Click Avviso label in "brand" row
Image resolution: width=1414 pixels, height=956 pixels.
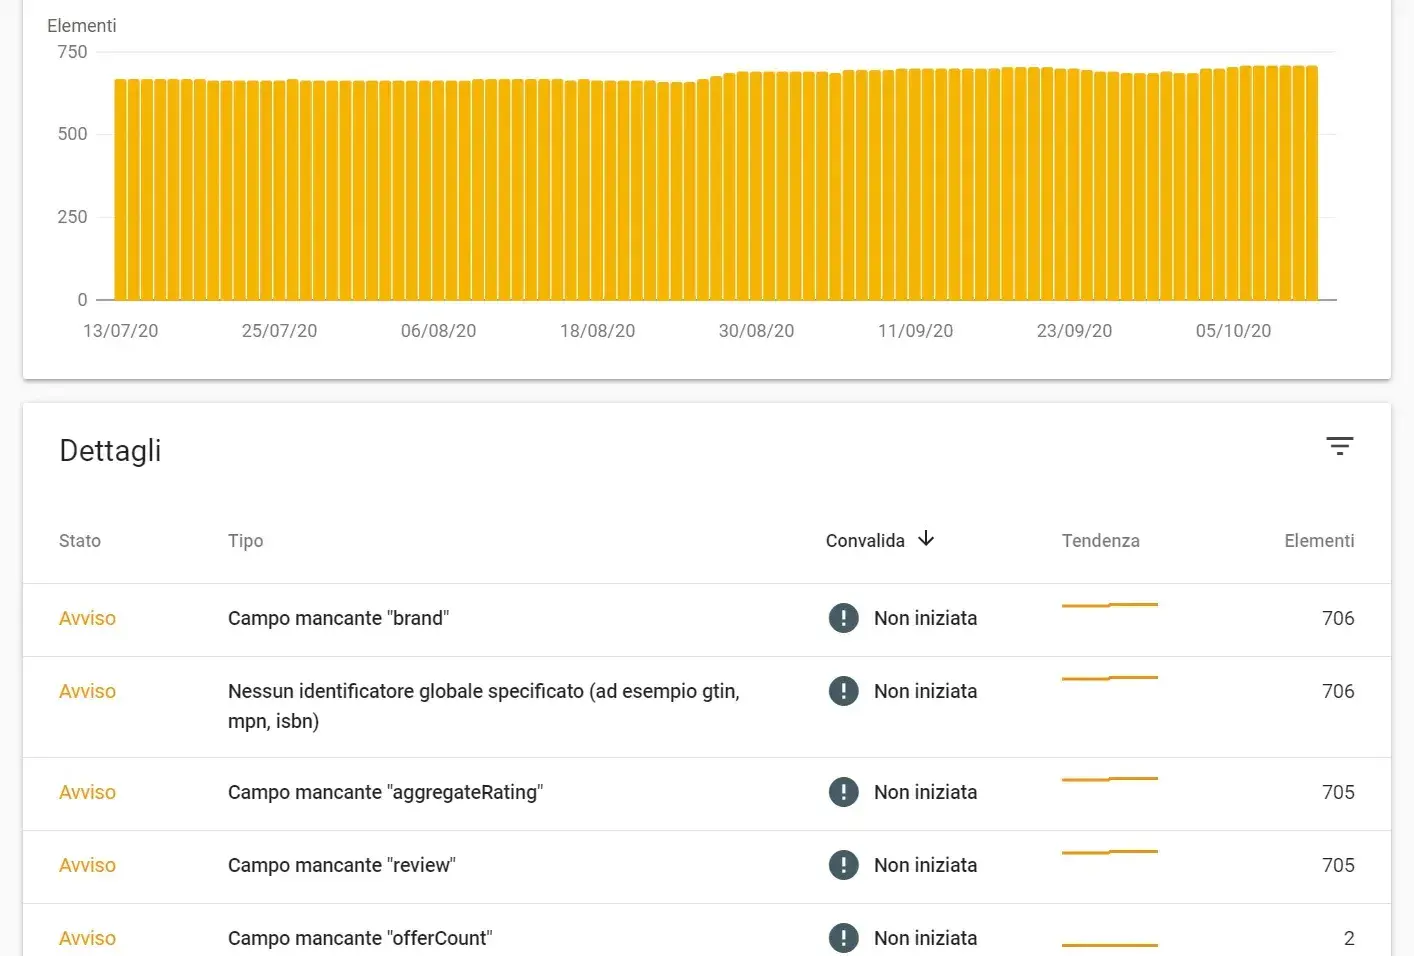pyautogui.click(x=87, y=618)
